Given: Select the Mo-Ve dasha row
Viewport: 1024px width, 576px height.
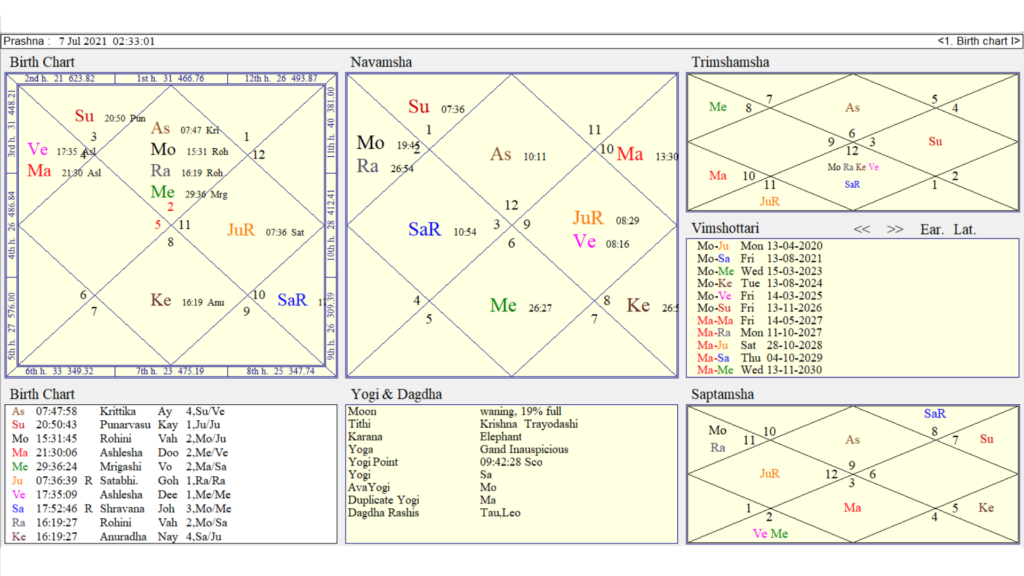Looking at the screenshot, I should click(x=760, y=296).
